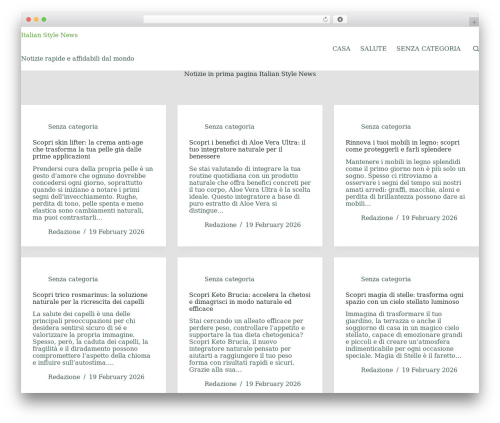Click the browser address bar

[236, 19]
